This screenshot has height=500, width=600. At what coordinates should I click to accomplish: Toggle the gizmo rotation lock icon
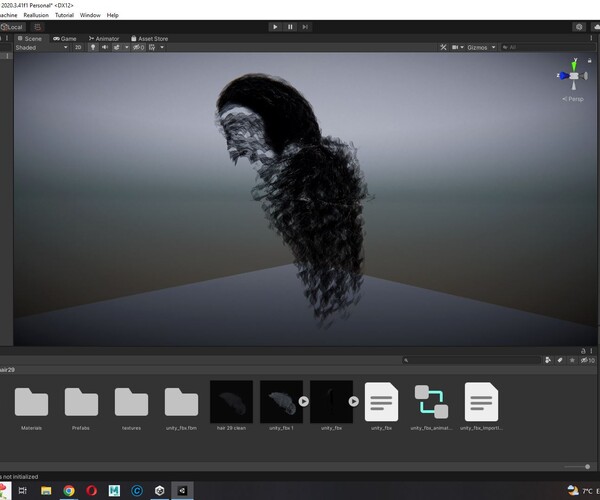(x=590, y=60)
